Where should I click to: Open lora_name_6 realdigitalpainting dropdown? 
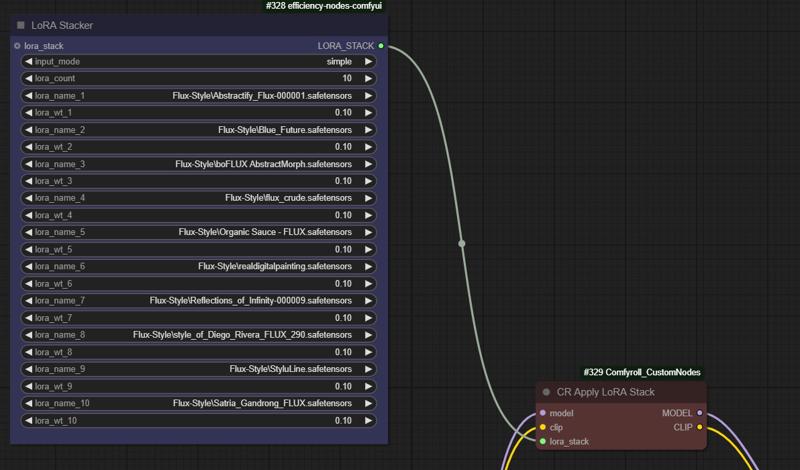(198, 266)
